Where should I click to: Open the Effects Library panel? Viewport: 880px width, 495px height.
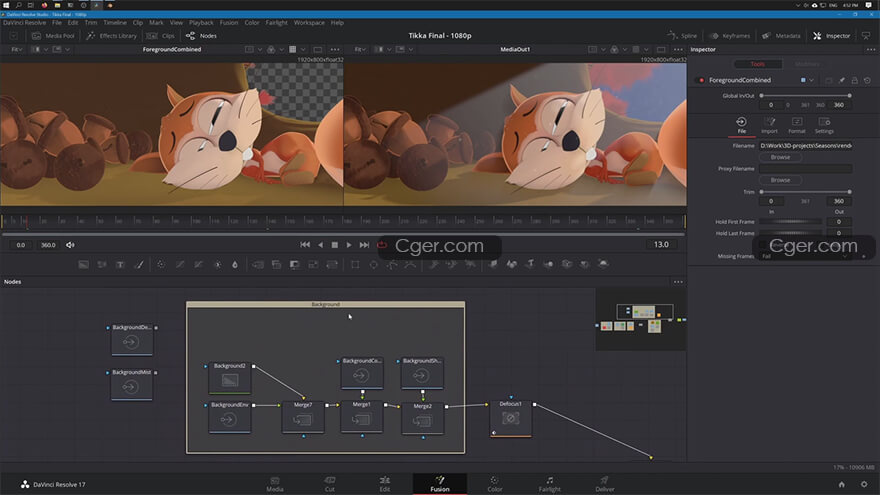(111, 35)
